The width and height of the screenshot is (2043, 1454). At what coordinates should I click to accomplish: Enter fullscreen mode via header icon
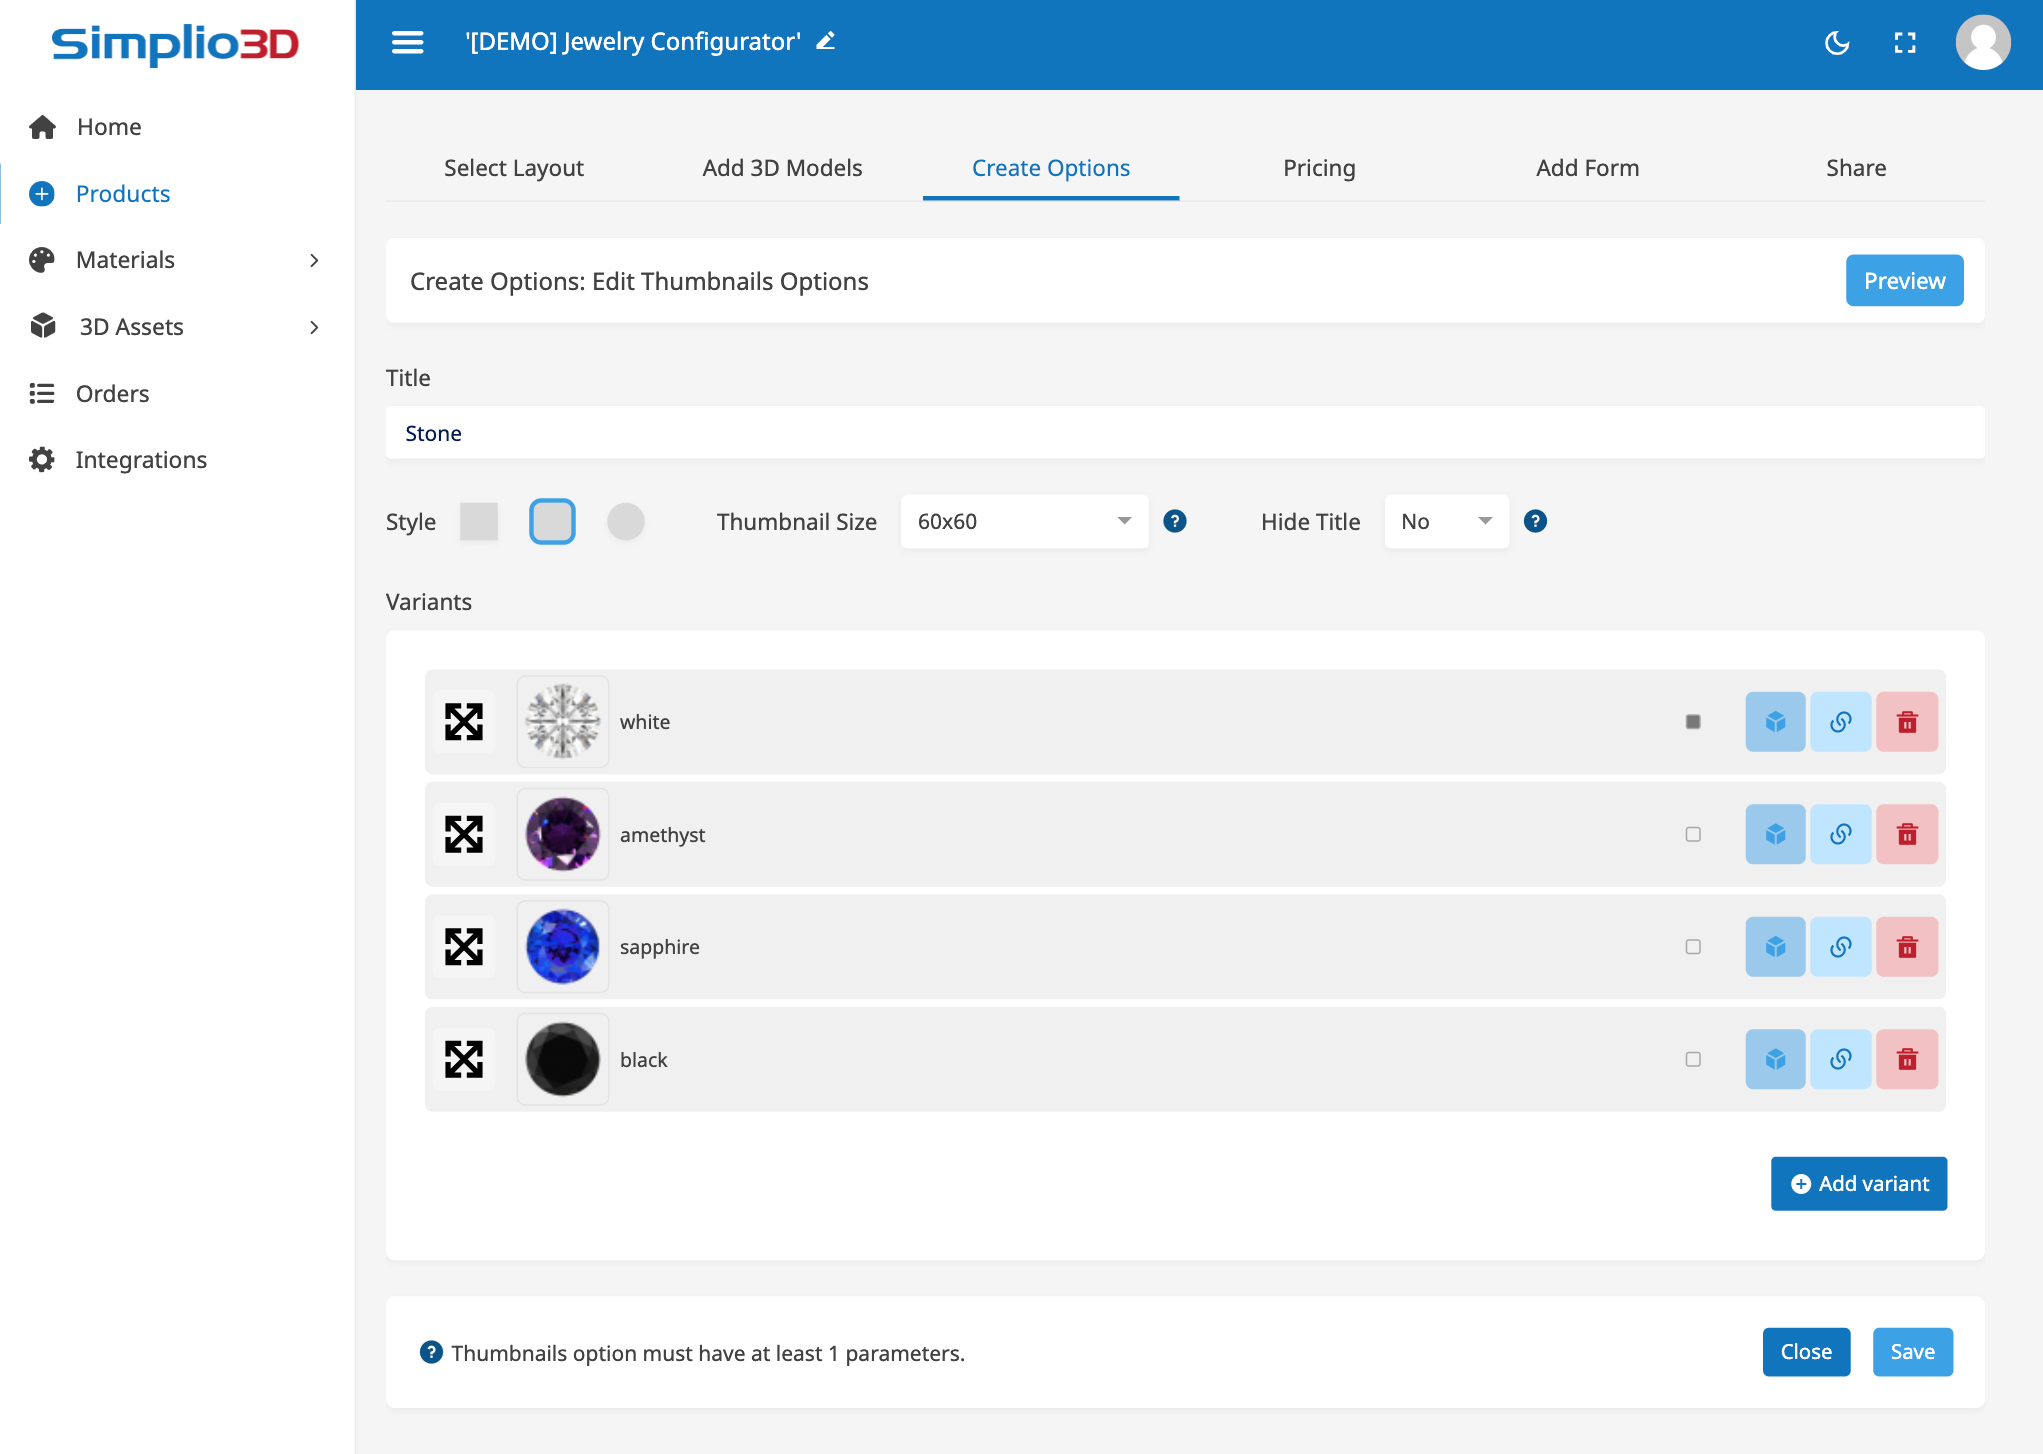(1905, 43)
